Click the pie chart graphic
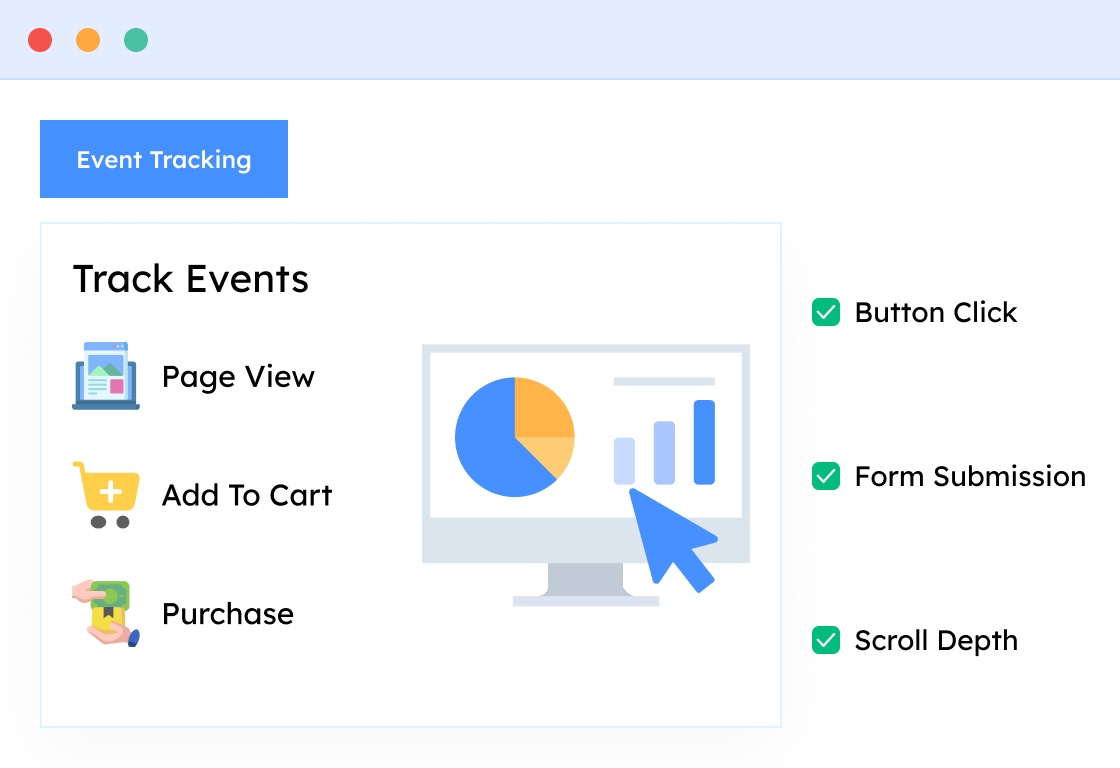 pos(514,437)
